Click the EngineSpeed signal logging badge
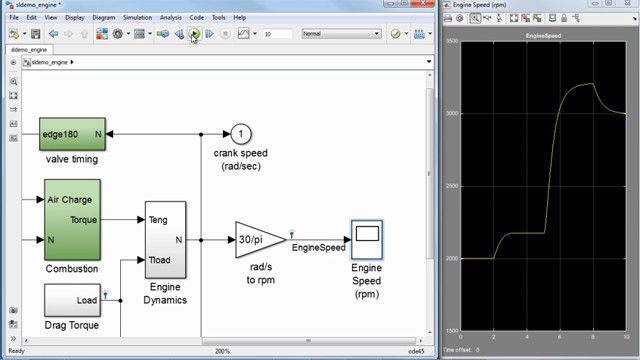Screen dimensions: 640x360 coord(291,234)
